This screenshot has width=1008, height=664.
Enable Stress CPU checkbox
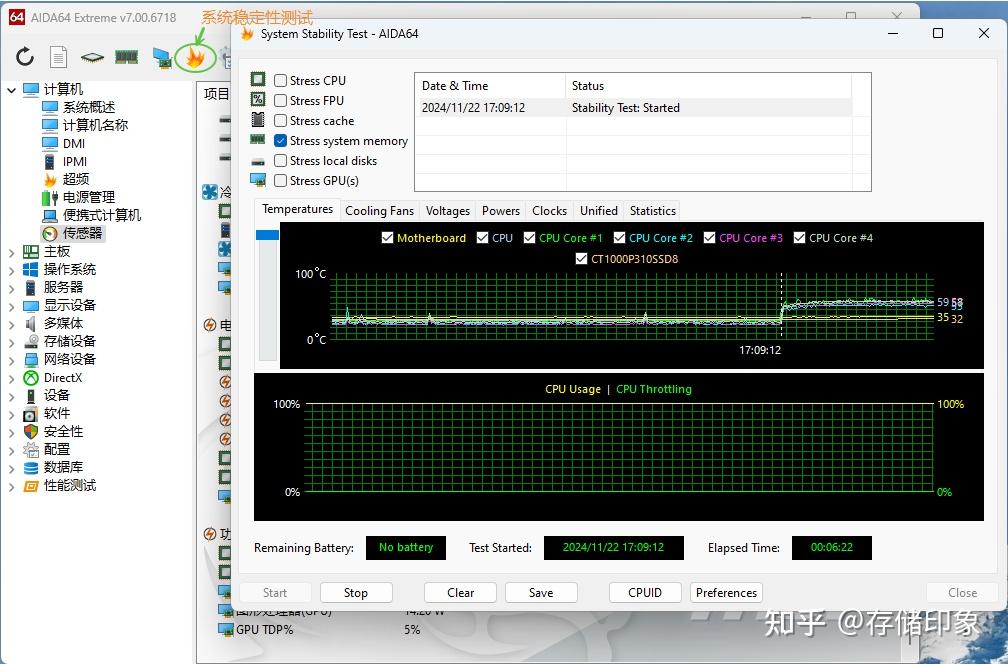pos(280,80)
